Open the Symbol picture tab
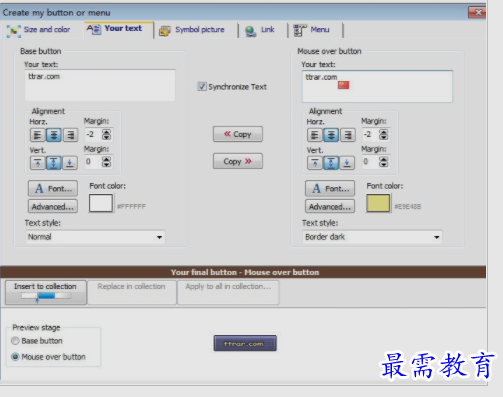Screen dimensions: 503x397 [192, 30]
